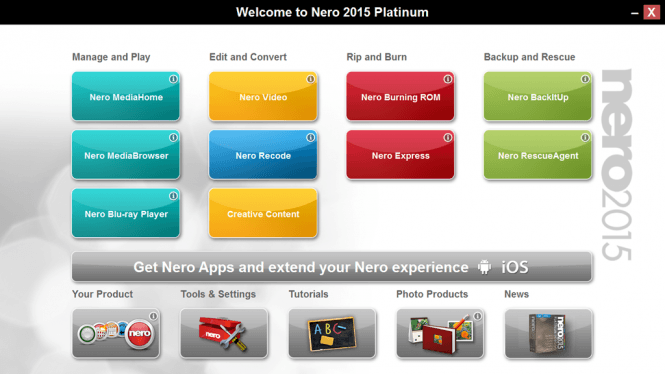Click the info icon on Nero RescueAgent

click(x=585, y=137)
